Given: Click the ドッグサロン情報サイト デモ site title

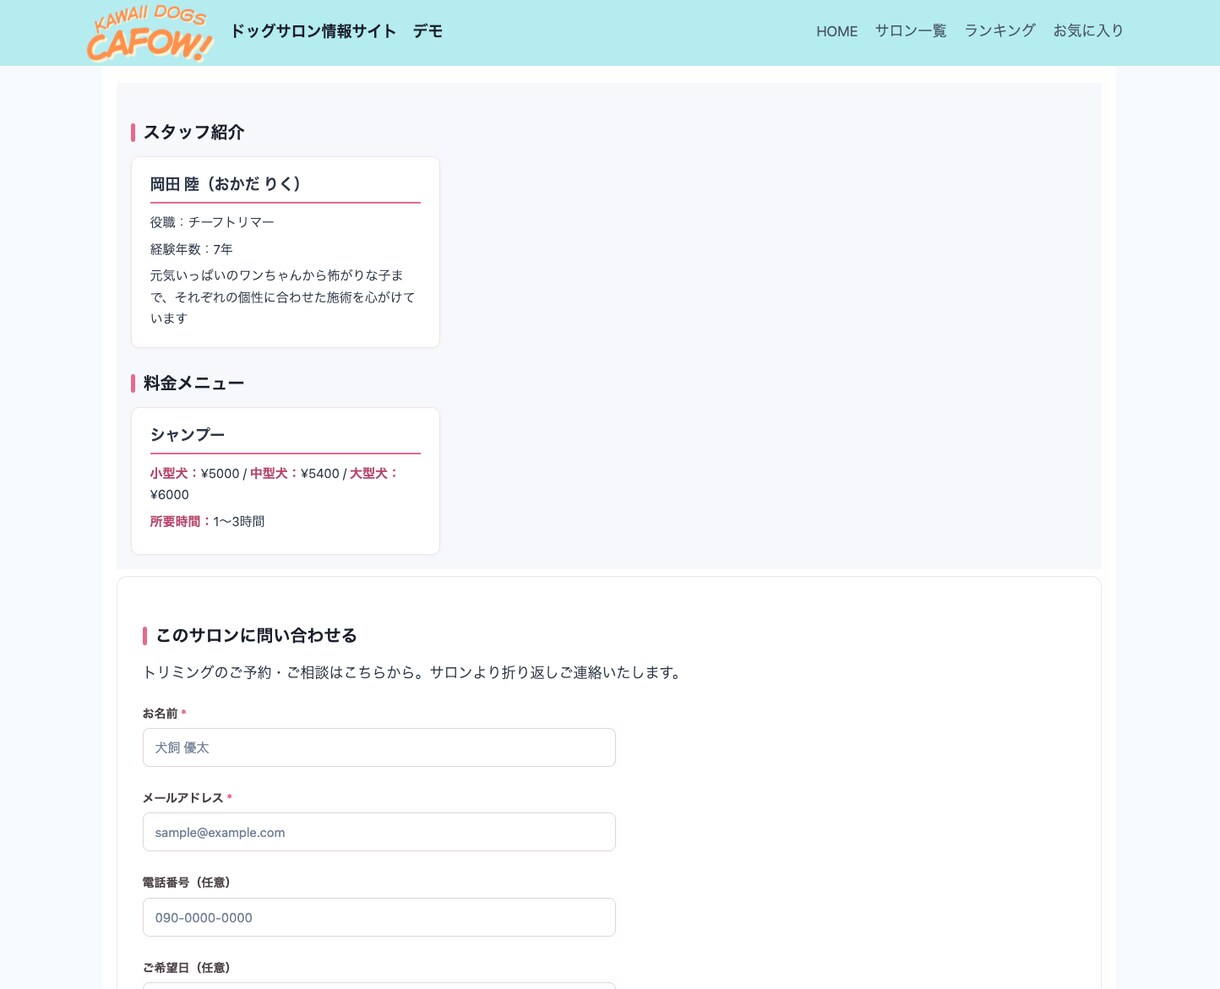Looking at the screenshot, I should (336, 31).
